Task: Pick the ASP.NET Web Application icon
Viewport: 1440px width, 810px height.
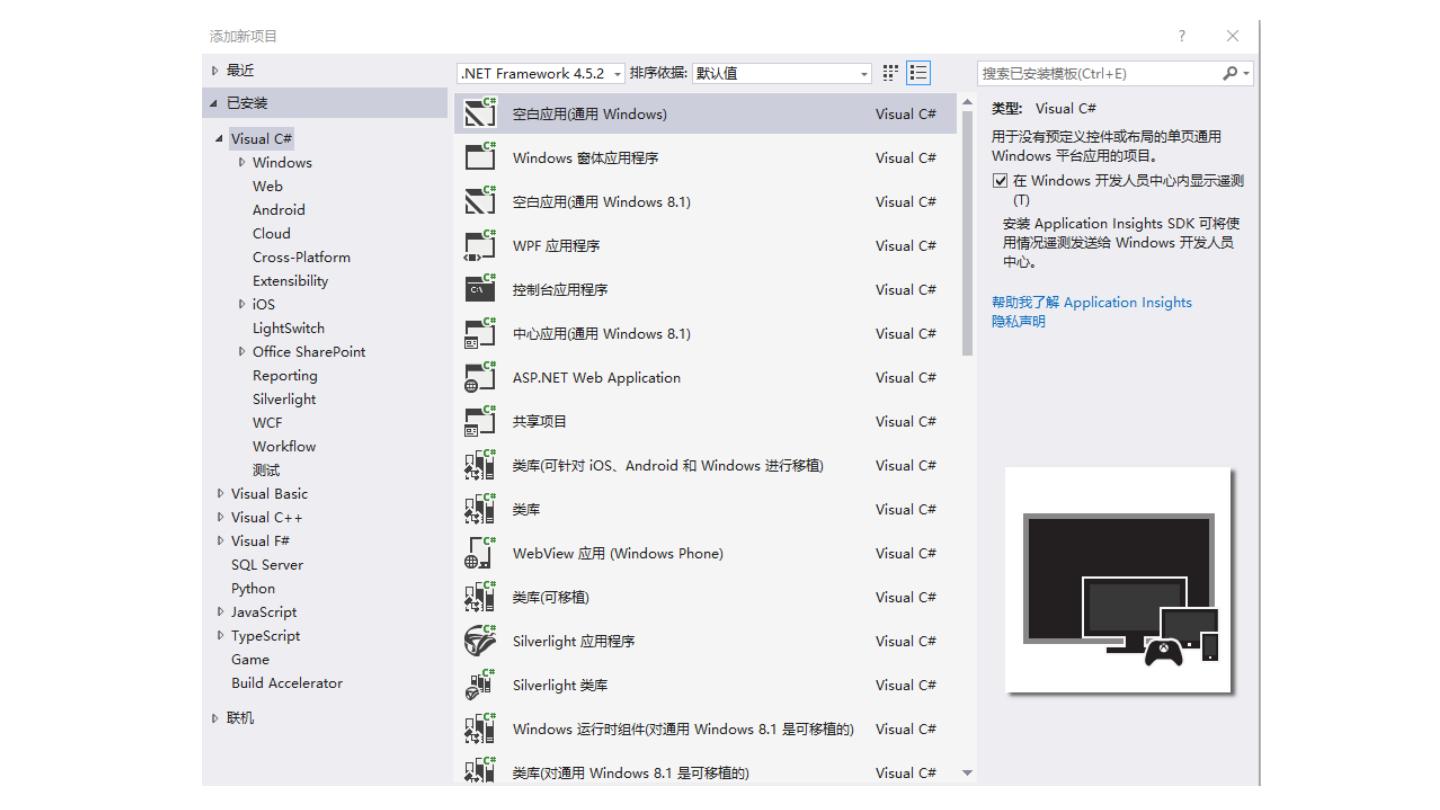Action: 482,377
